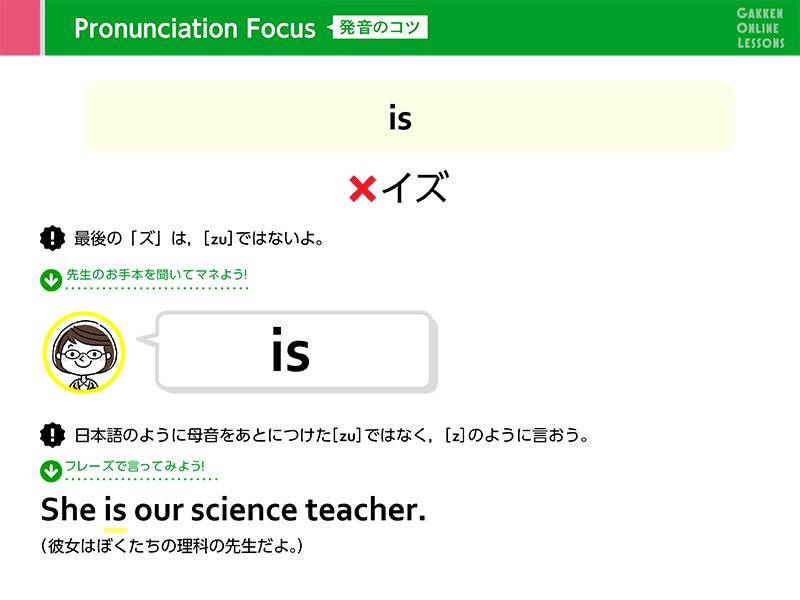Click the speech bubble containing 'is'

pyautogui.click(x=293, y=351)
